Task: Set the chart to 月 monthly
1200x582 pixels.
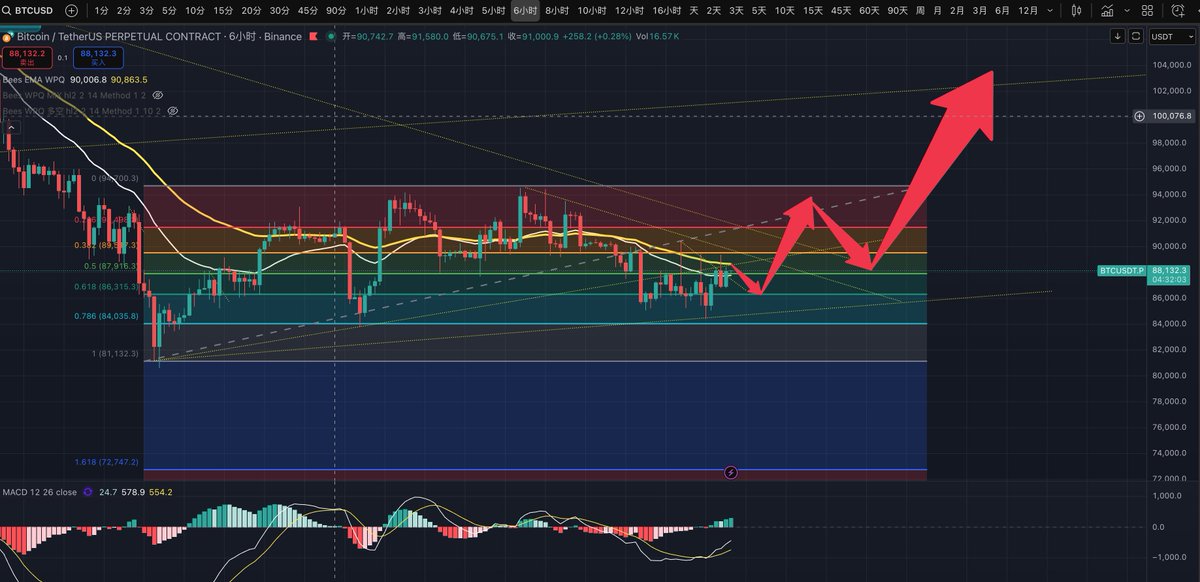Action: [x=937, y=11]
